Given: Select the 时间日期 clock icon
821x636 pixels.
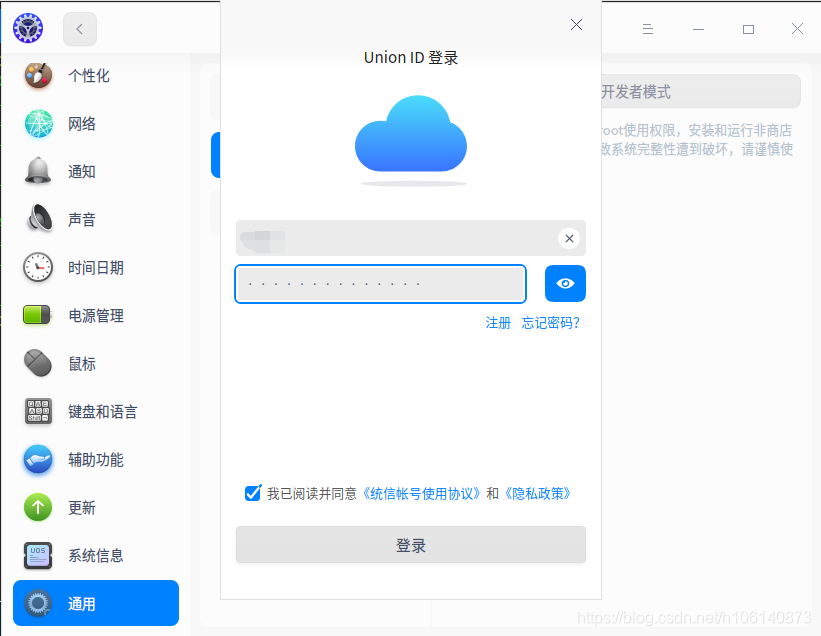Looking at the screenshot, I should tap(38, 267).
